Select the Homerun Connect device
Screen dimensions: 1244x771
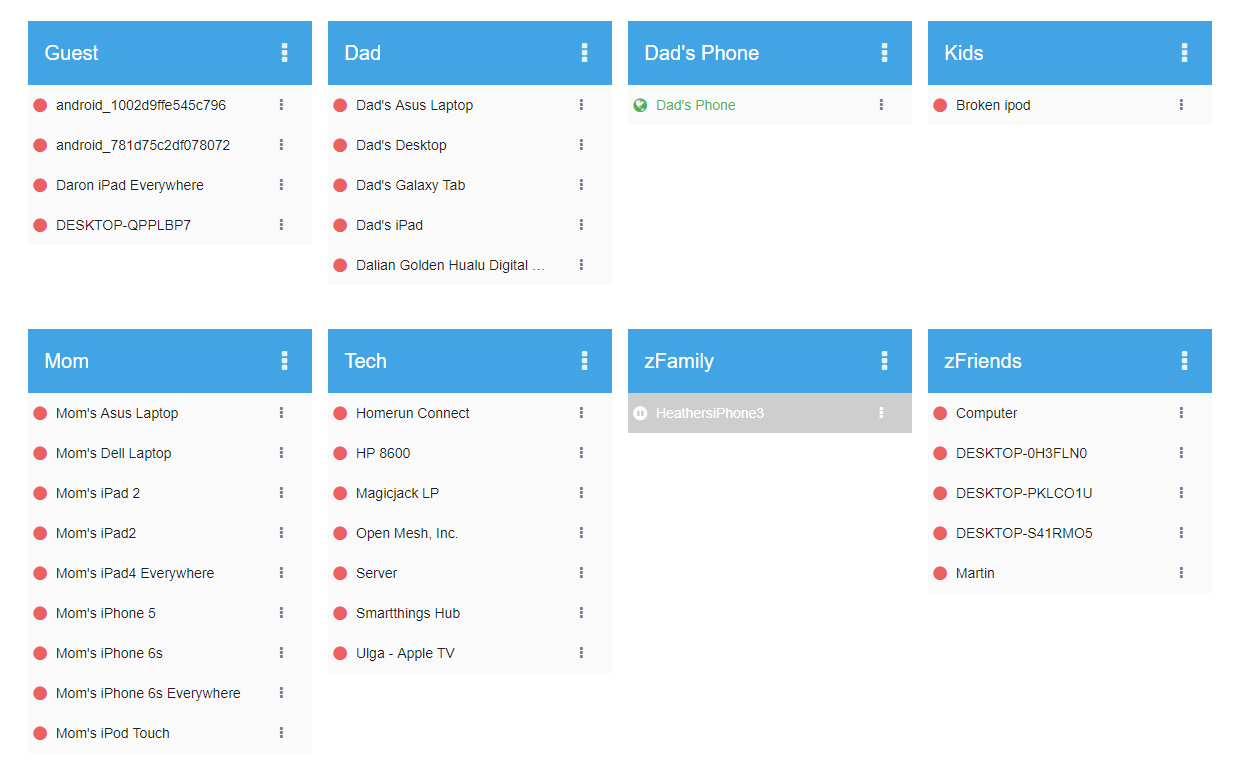tap(470, 413)
